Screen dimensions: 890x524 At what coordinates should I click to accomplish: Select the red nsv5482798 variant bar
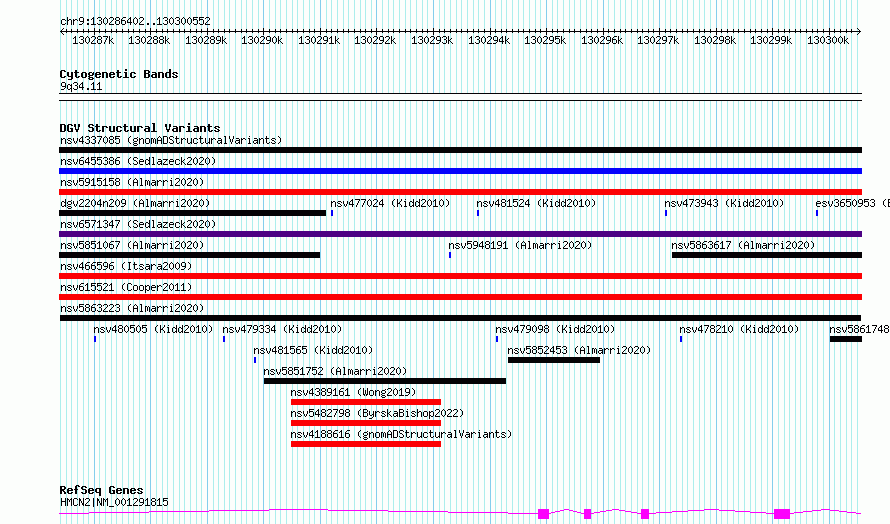click(x=366, y=423)
